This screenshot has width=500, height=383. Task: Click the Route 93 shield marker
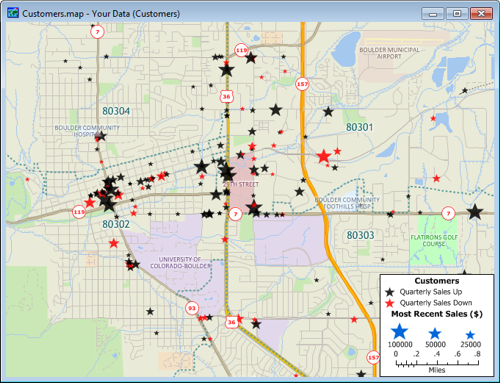pos(192,308)
